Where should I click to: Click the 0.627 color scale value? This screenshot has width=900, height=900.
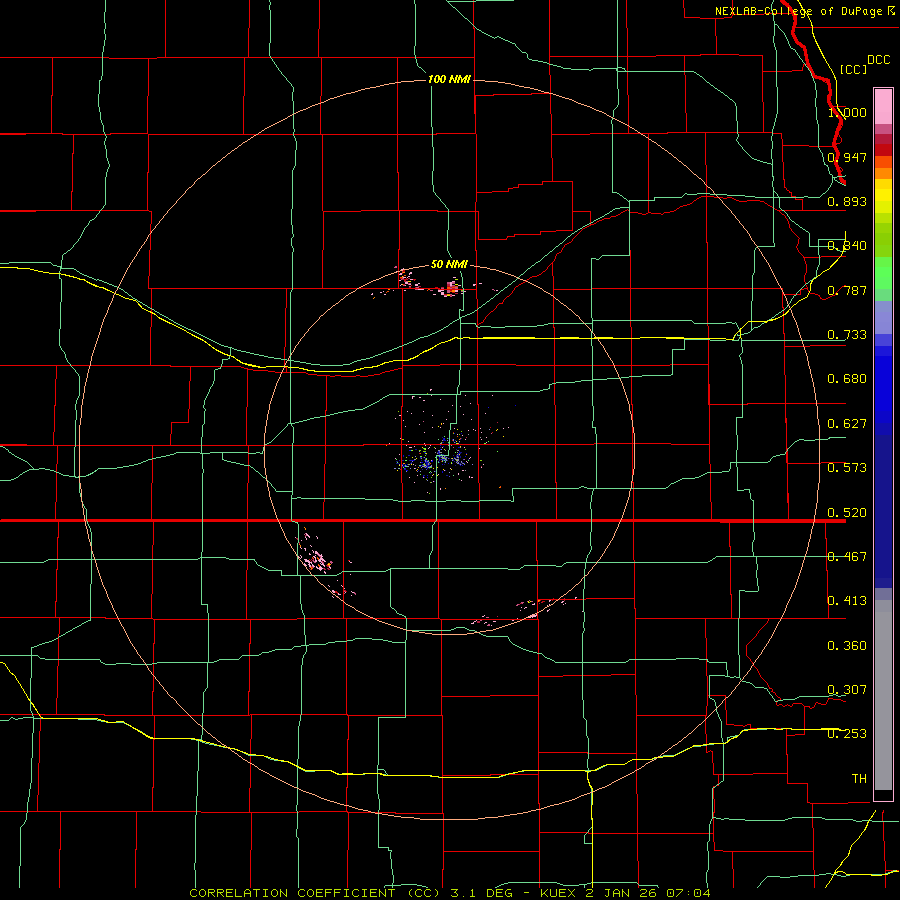847,424
